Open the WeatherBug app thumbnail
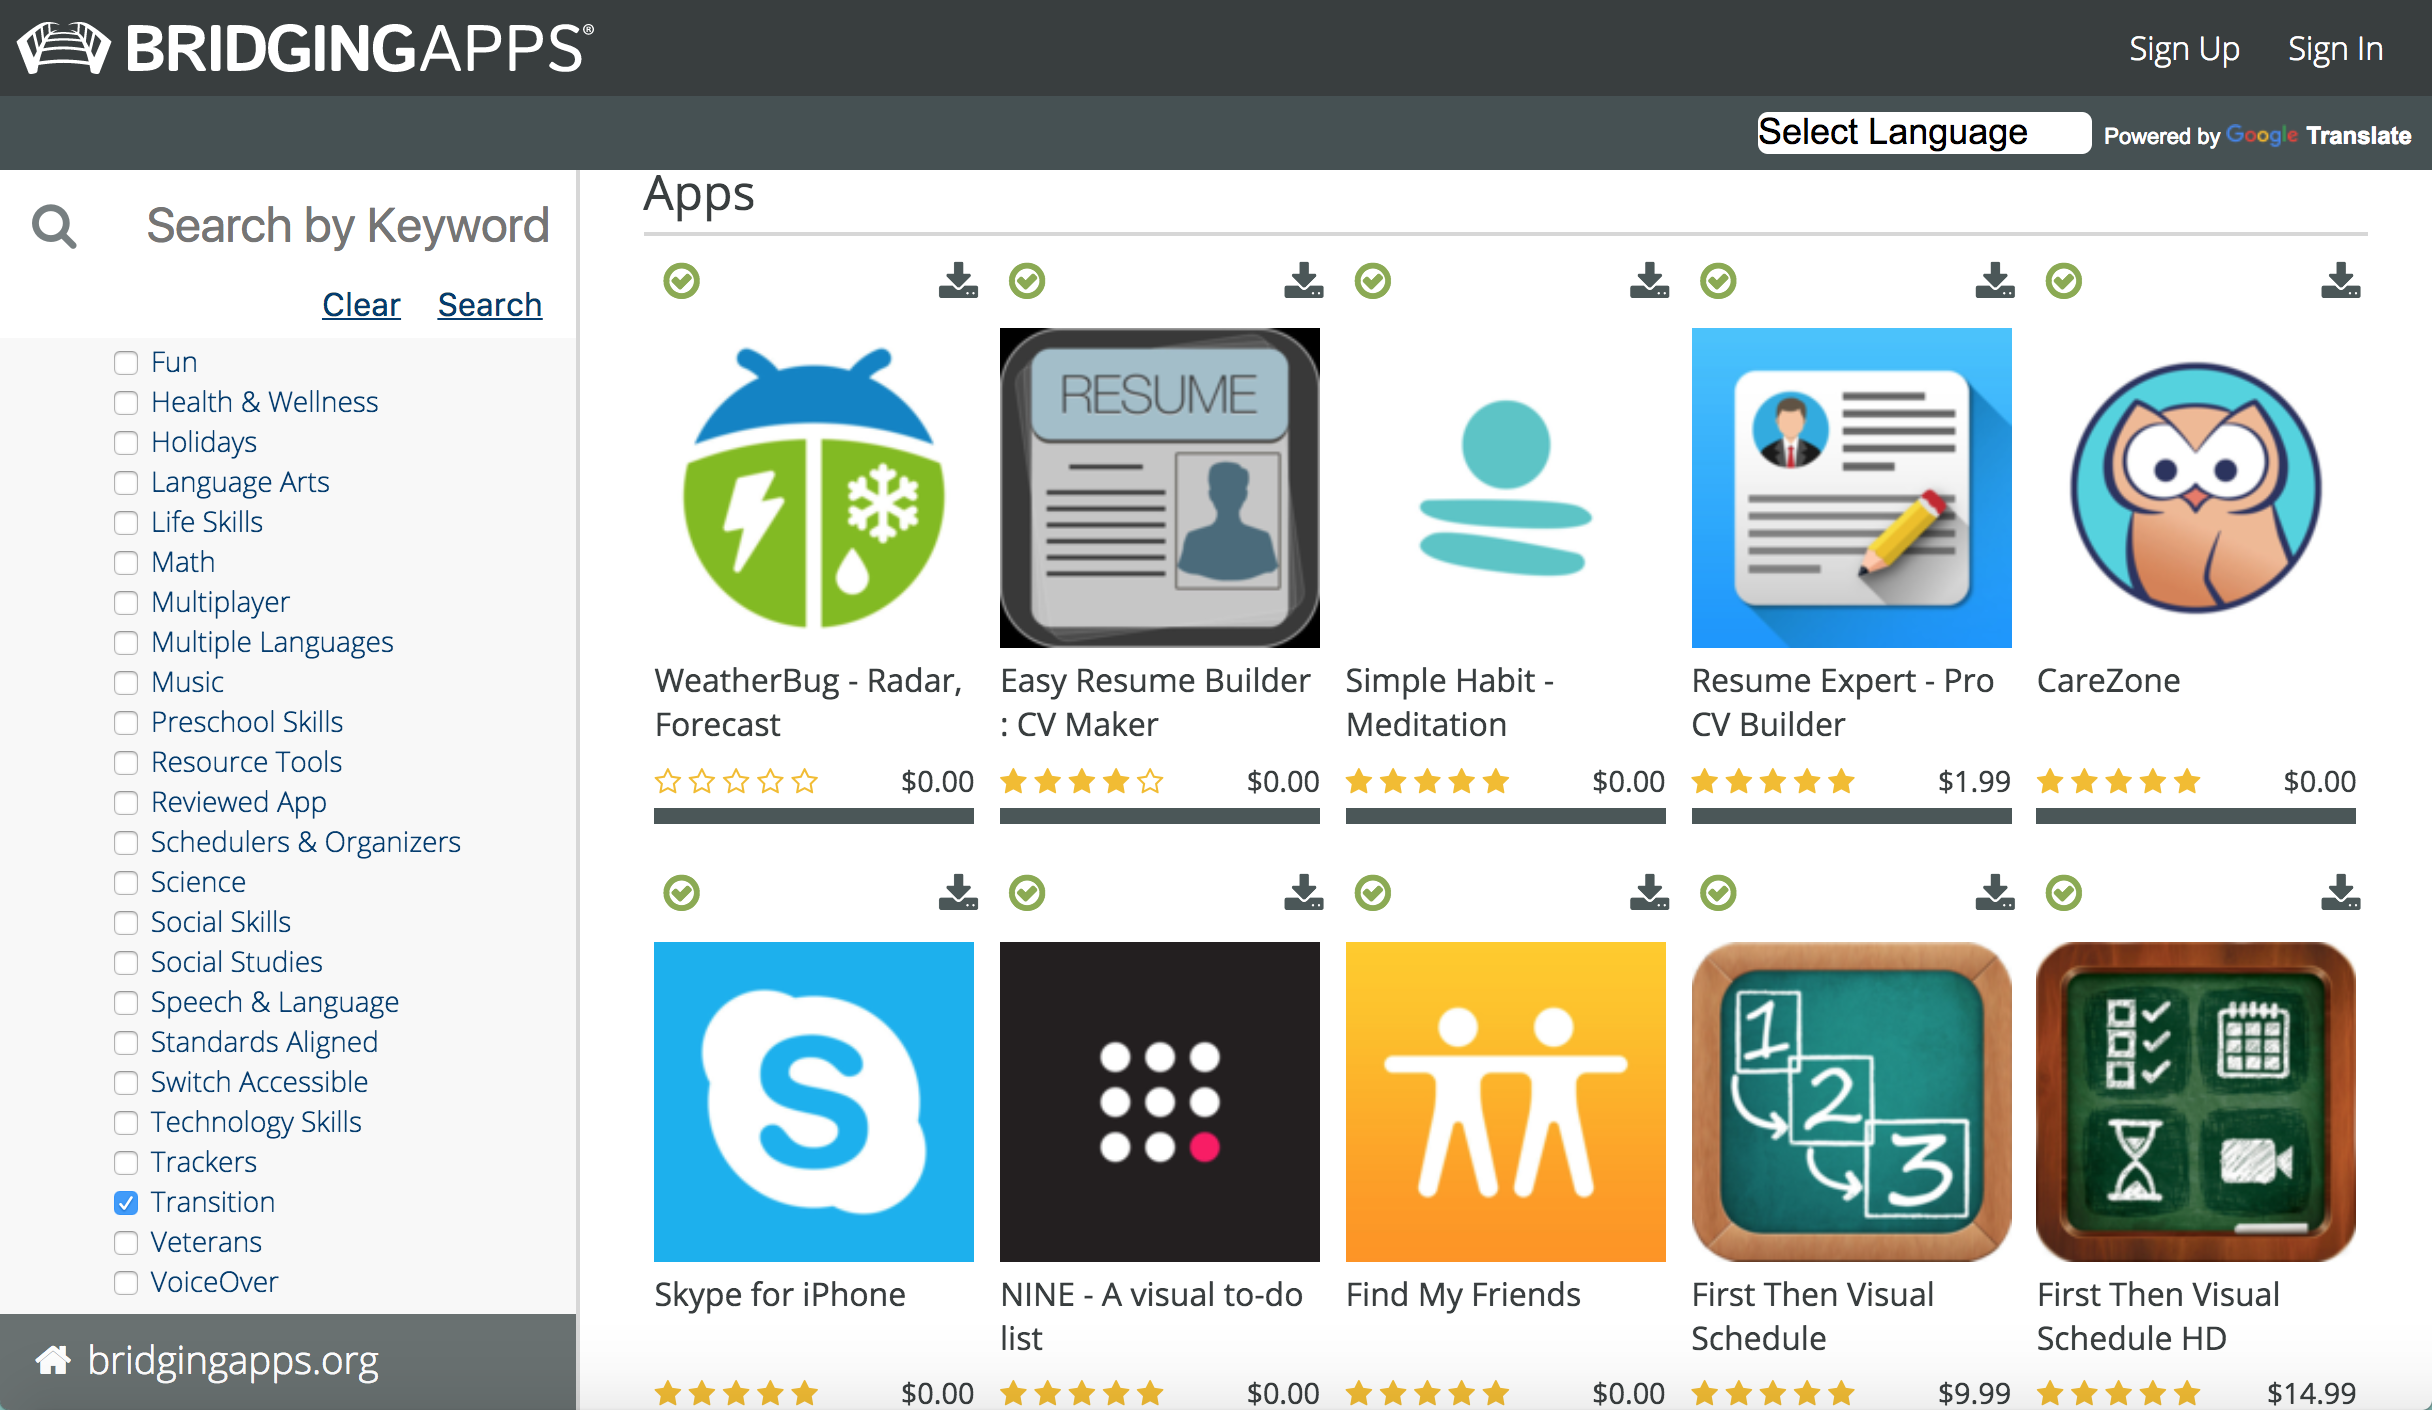The height and width of the screenshot is (1410, 2432). click(814, 488)
